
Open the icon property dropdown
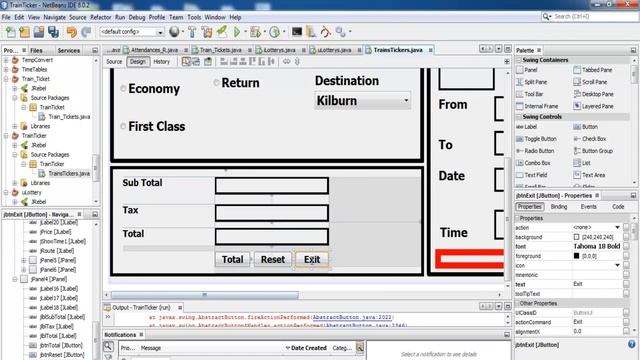click(x=617, y=265)
